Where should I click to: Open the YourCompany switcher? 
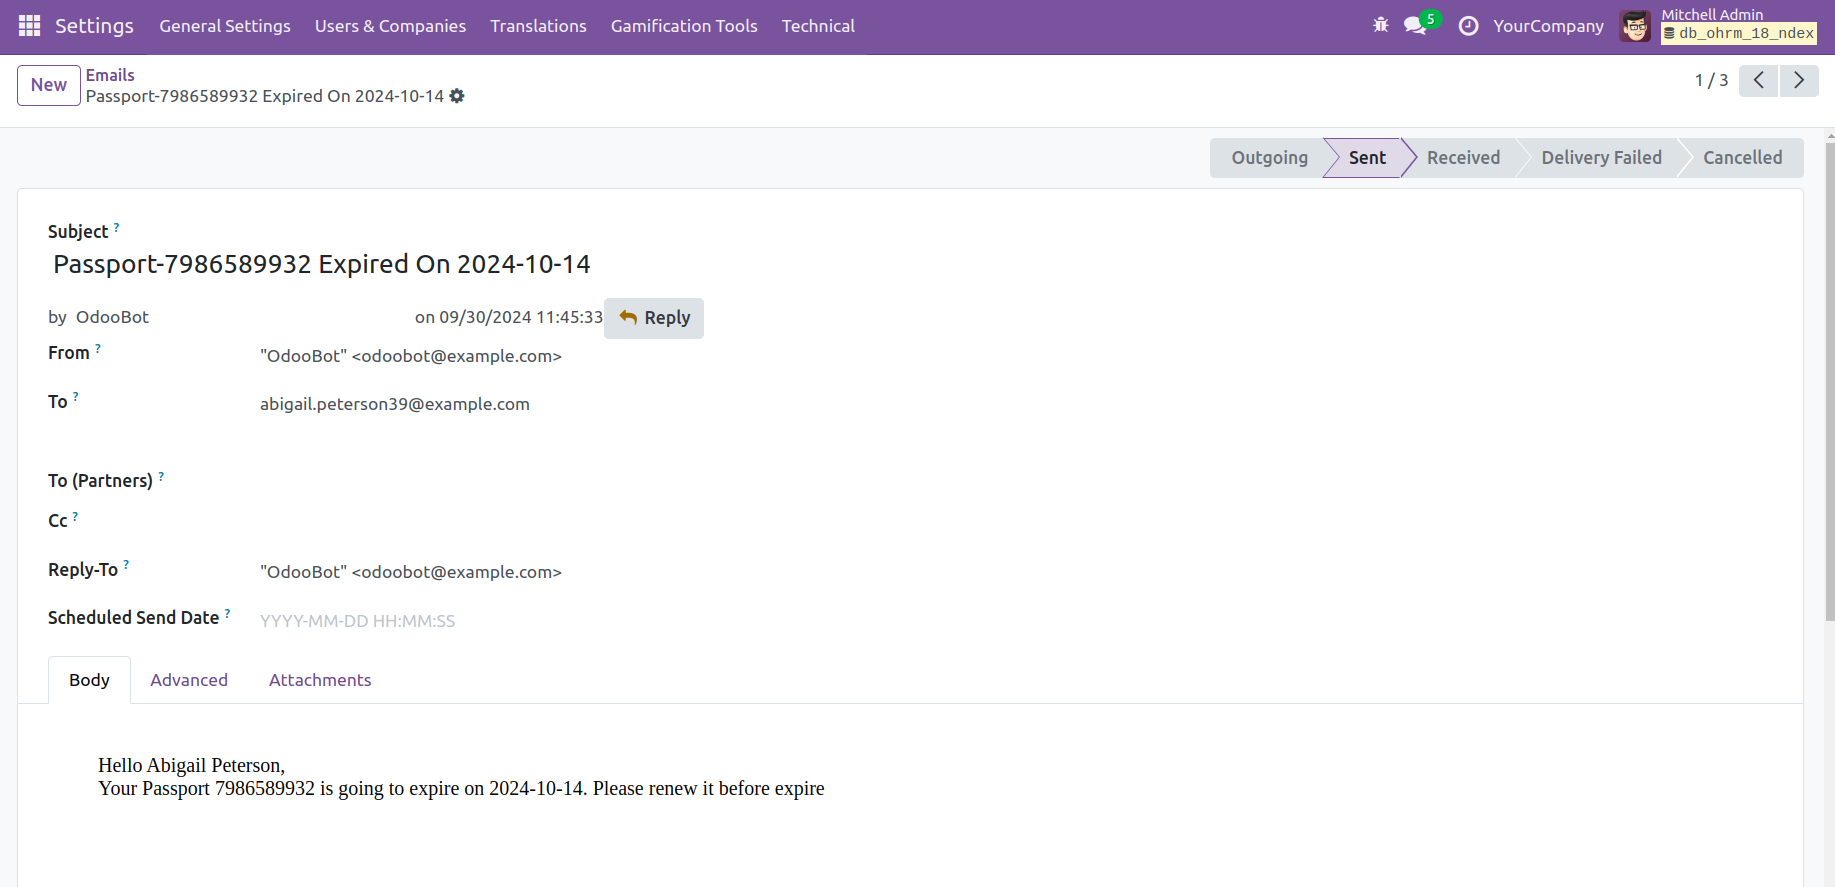pyautogui.click(x=1548, y=26)
